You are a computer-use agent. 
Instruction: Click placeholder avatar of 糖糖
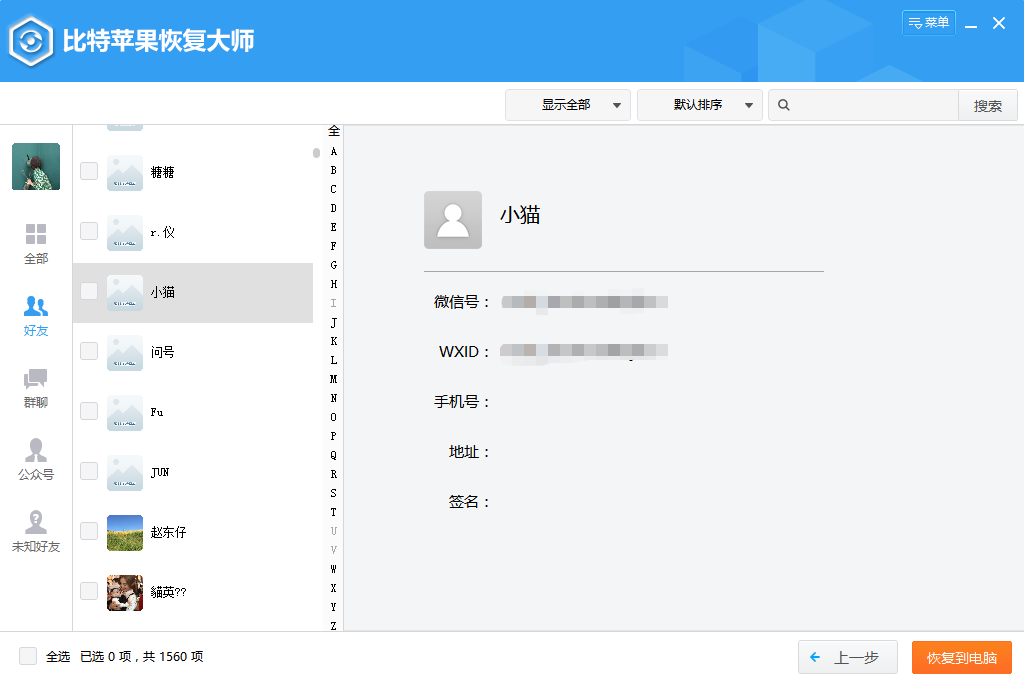point(125,172)
